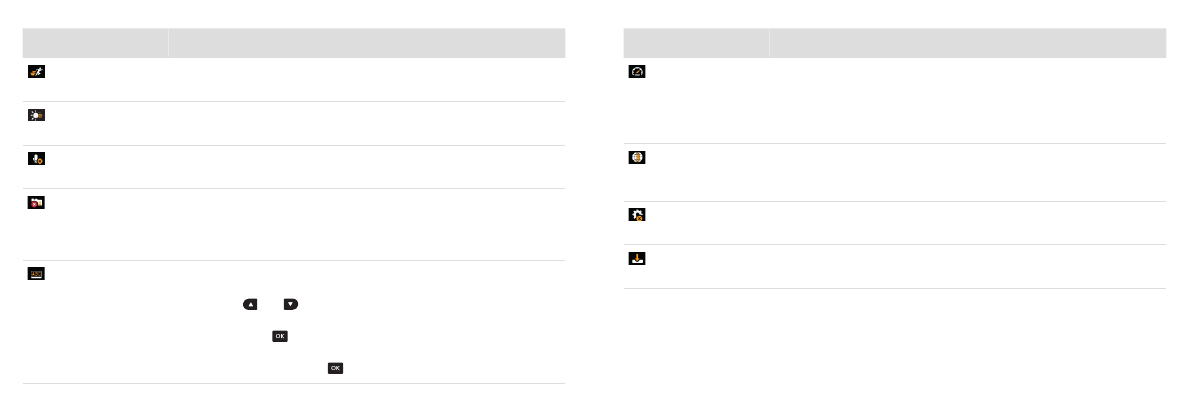Viewport: 1191px width, 420px height.
Task: Click the speedometer gauge icon
Action: coord(637,71)
